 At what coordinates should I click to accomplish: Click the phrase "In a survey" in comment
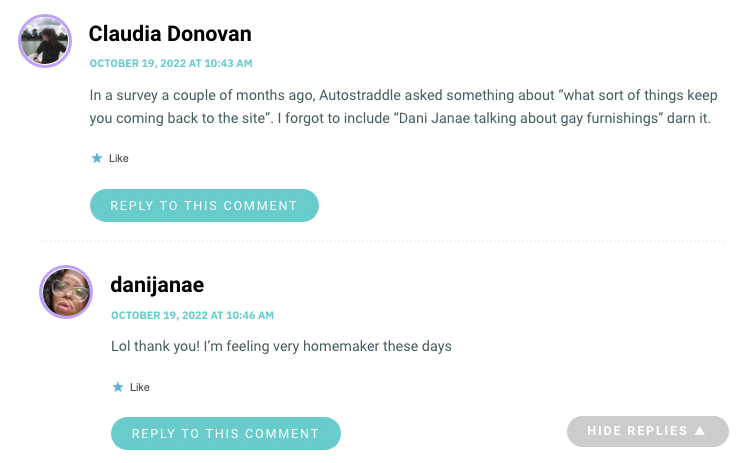click(124, 95)
